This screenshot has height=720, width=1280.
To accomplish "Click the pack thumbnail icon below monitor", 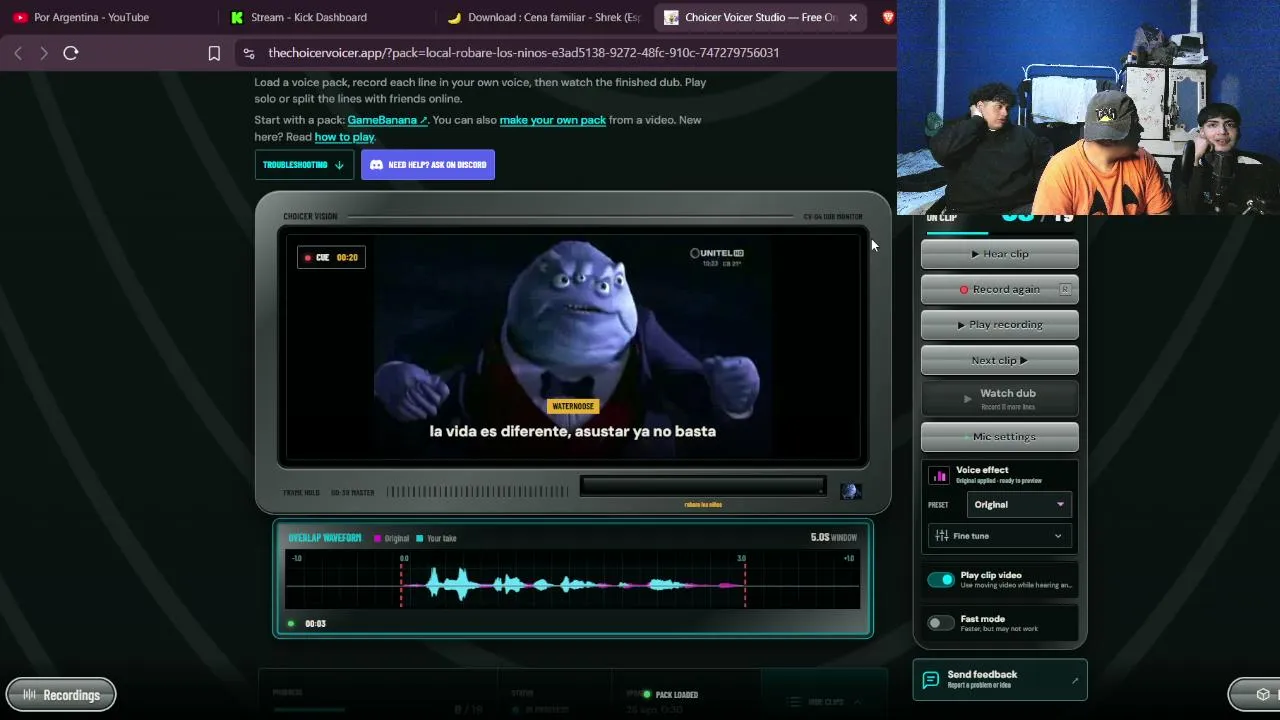I will pyautogui.click(x=851, y=491).
